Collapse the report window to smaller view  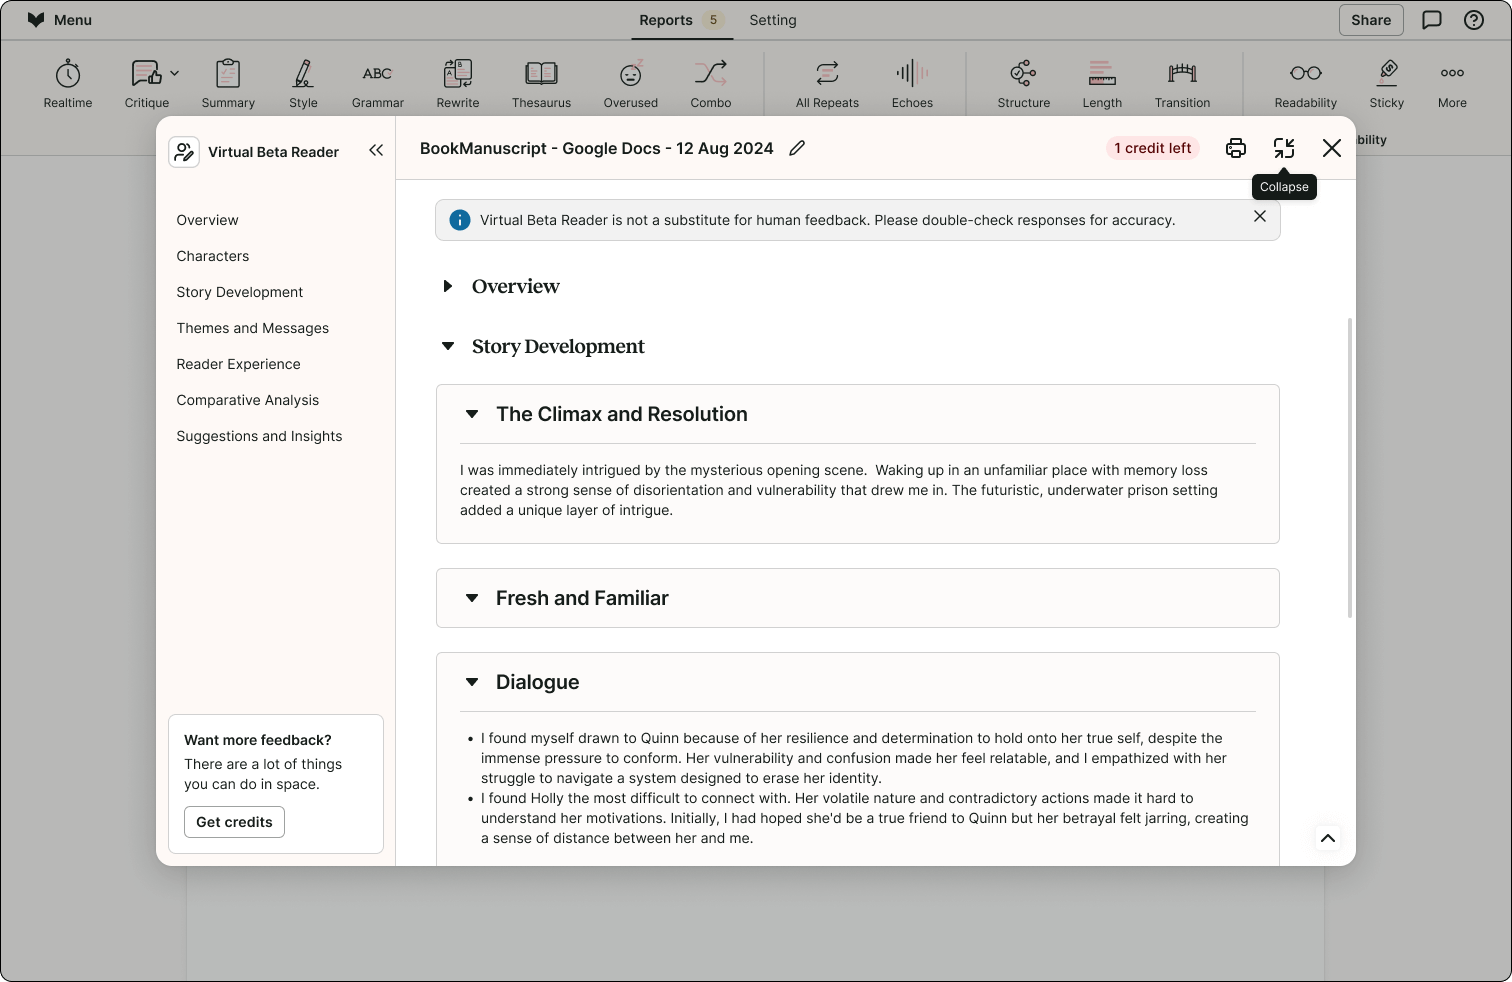click(x=1284, y=147)
